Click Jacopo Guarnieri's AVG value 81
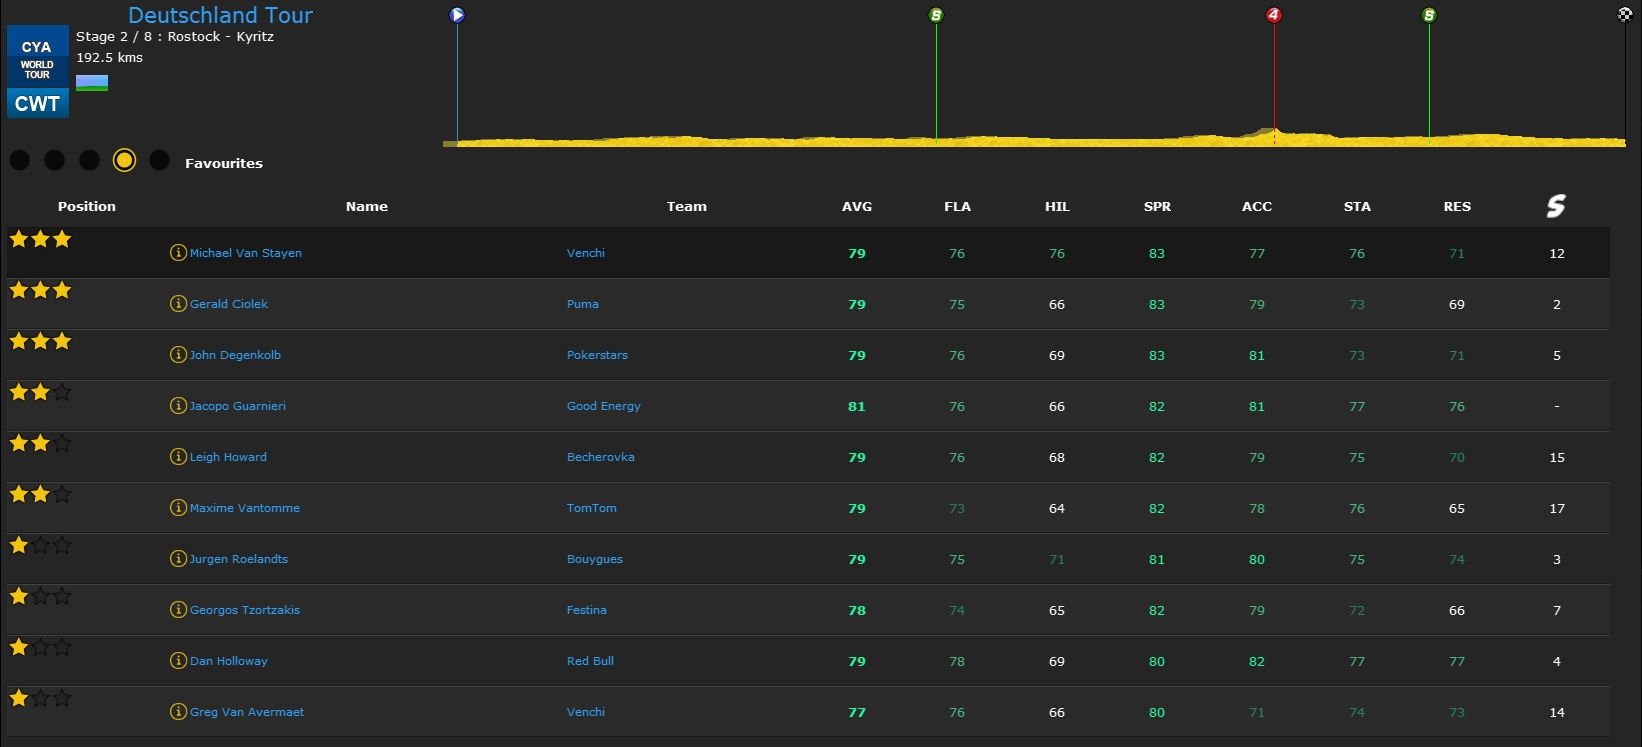 857,406
